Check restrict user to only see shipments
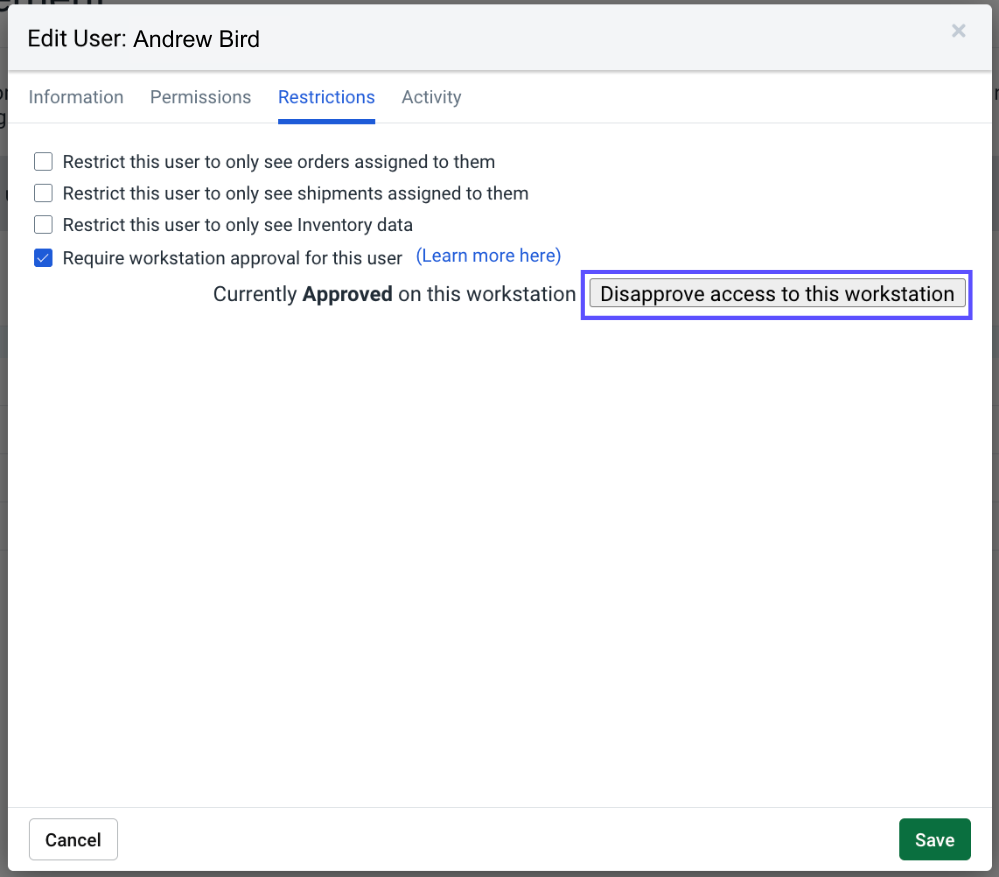Screen dimensions: 999x877 point(43,193)
